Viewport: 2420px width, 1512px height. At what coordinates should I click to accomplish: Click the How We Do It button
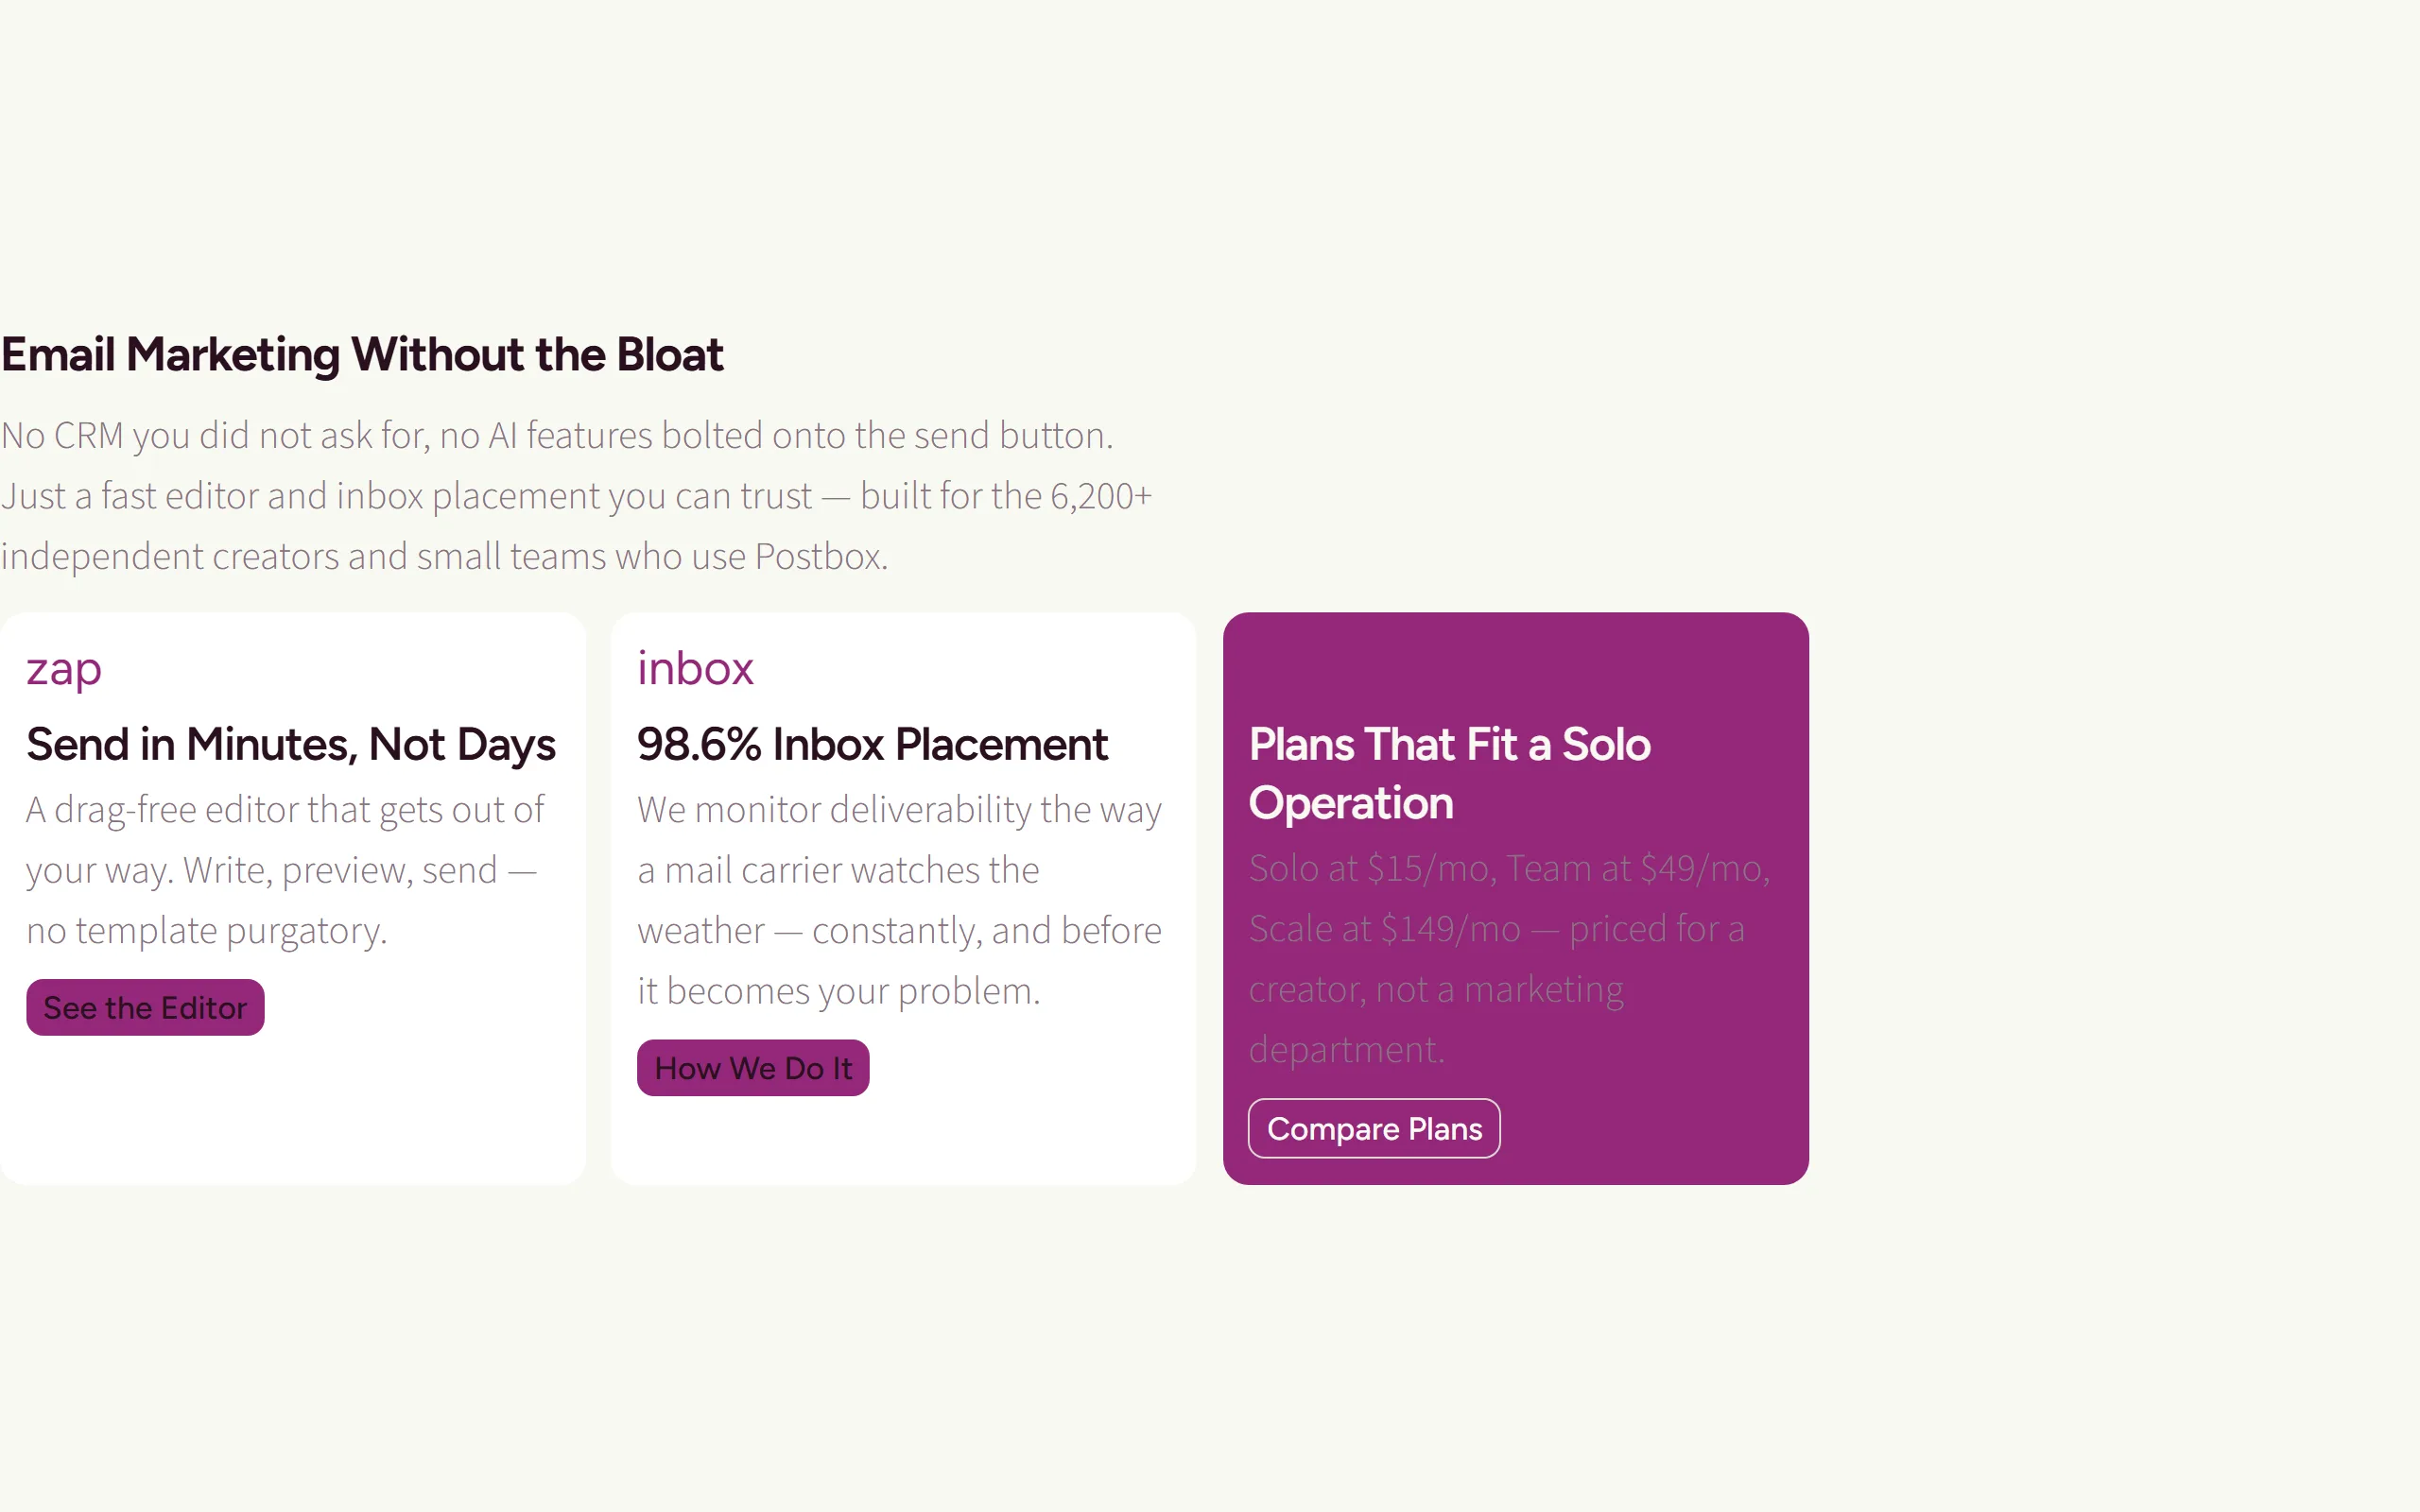tap(753, 1068)
